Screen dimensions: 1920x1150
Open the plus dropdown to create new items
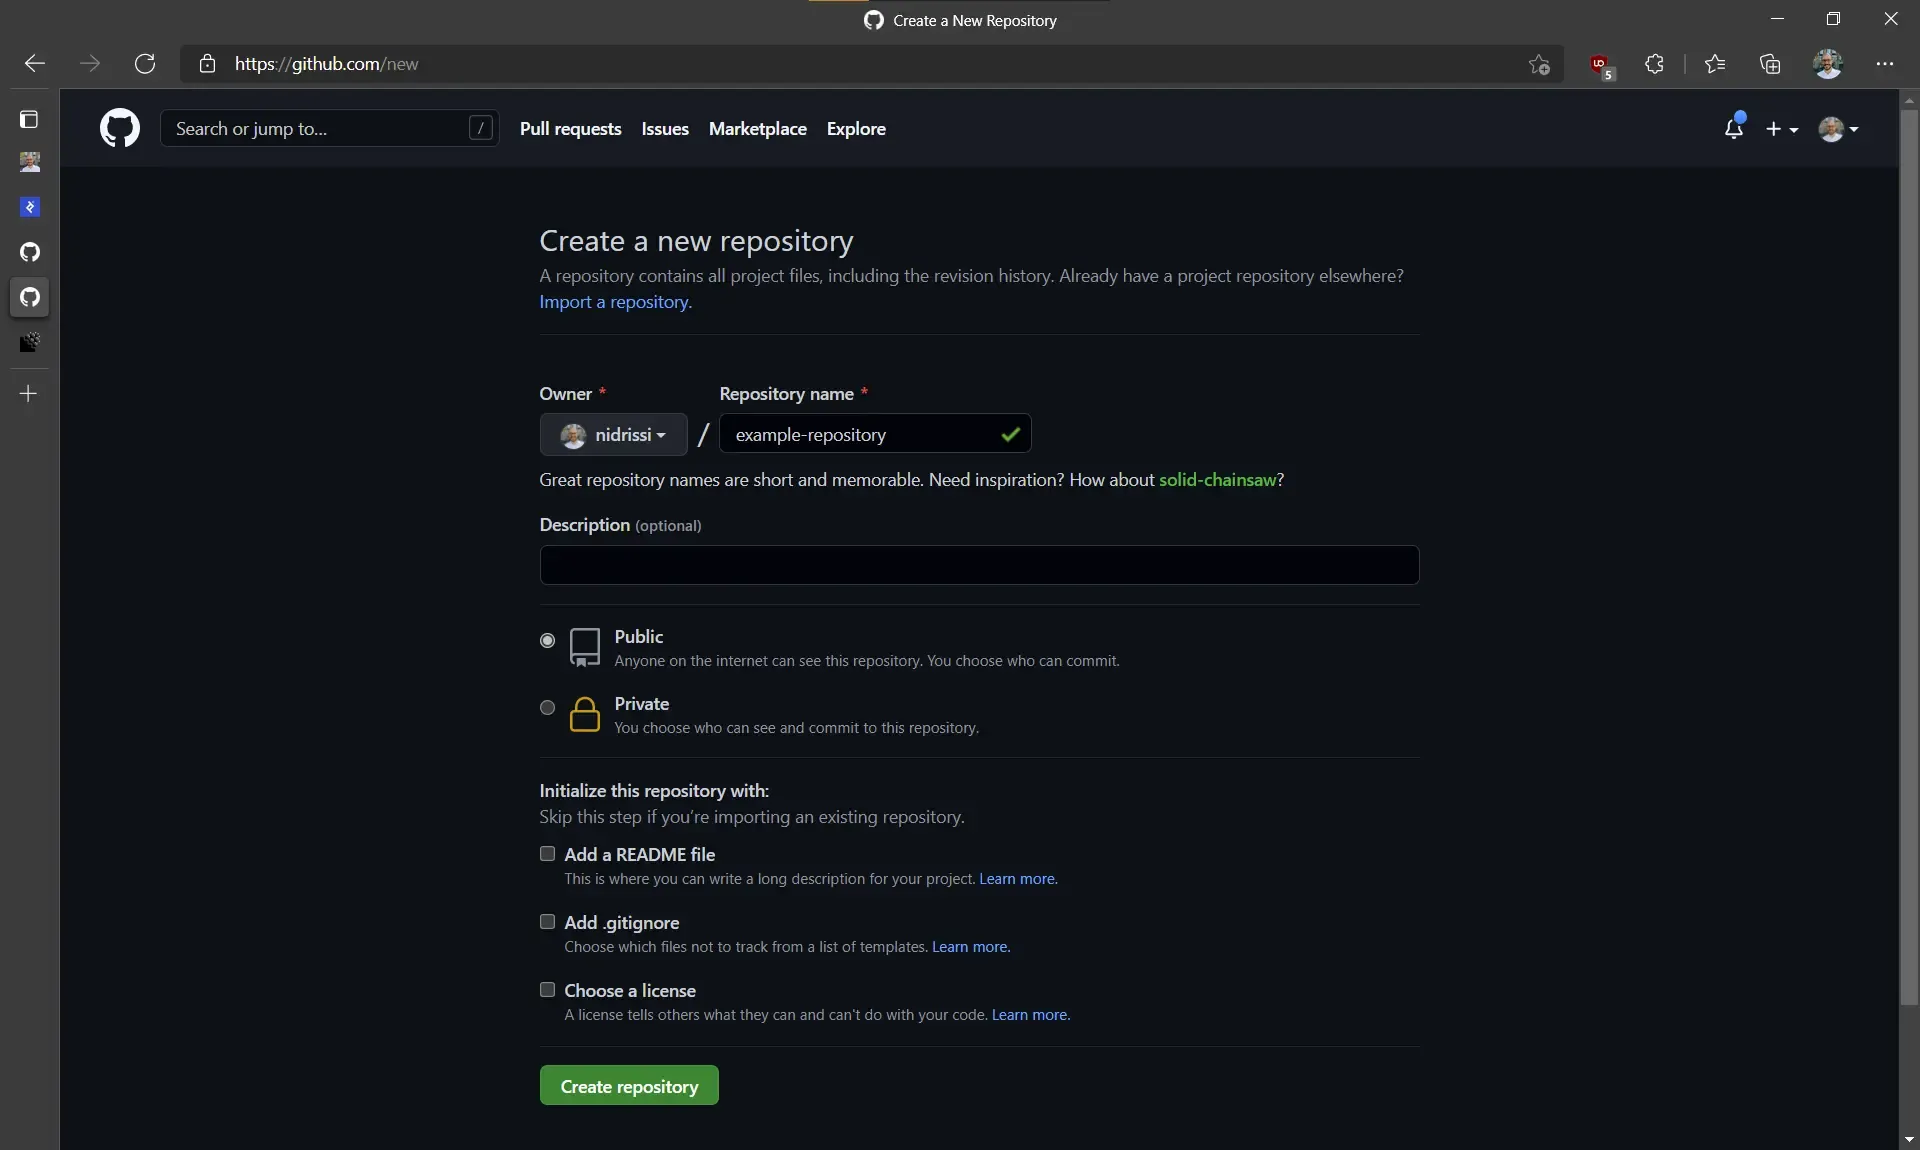coord(1783,129)
